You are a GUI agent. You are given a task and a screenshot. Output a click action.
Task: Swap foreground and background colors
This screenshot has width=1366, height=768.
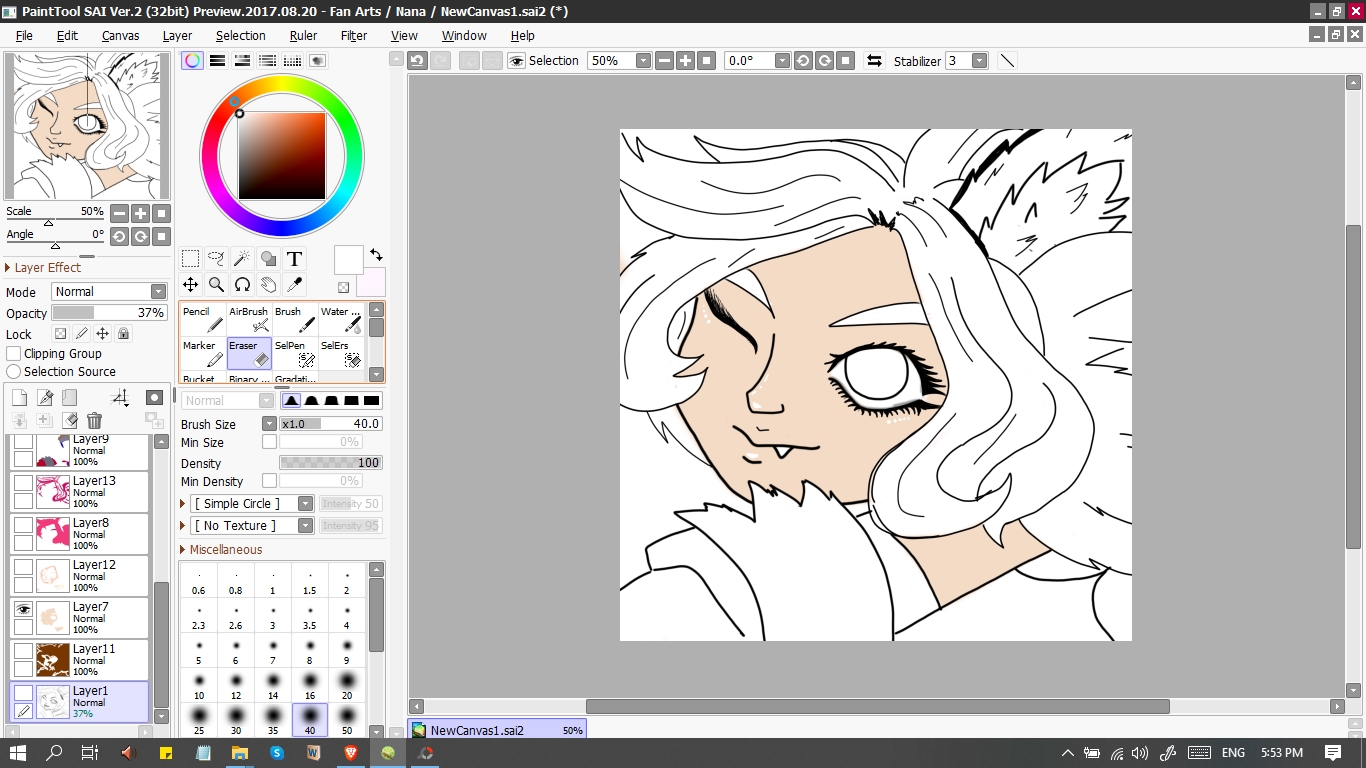click(x=376, y=255)
